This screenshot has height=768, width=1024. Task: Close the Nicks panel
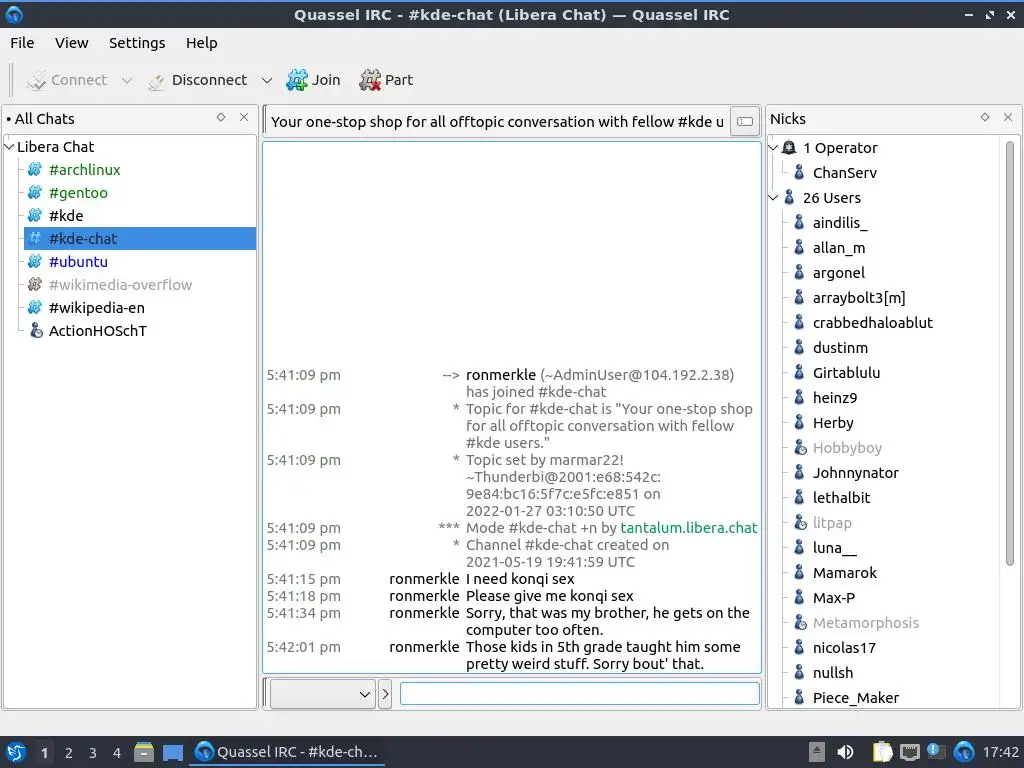(x=1008, y=118)
